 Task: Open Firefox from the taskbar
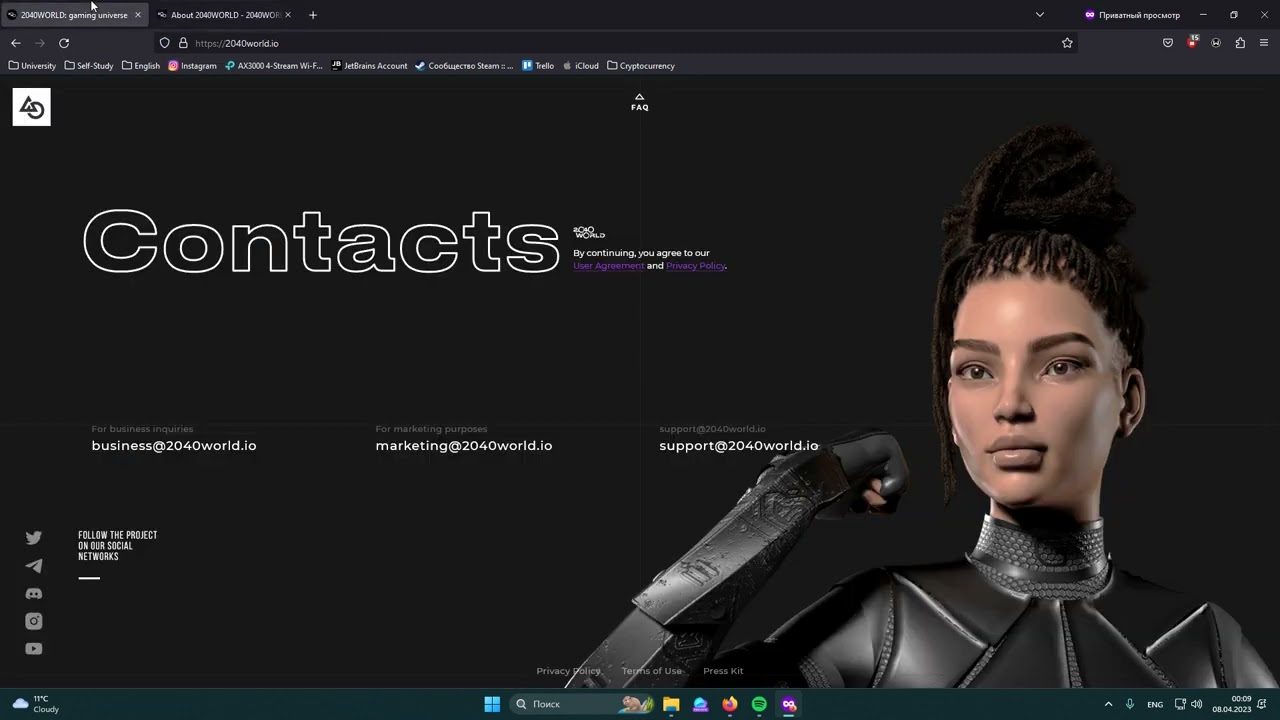tap(730, 704)
